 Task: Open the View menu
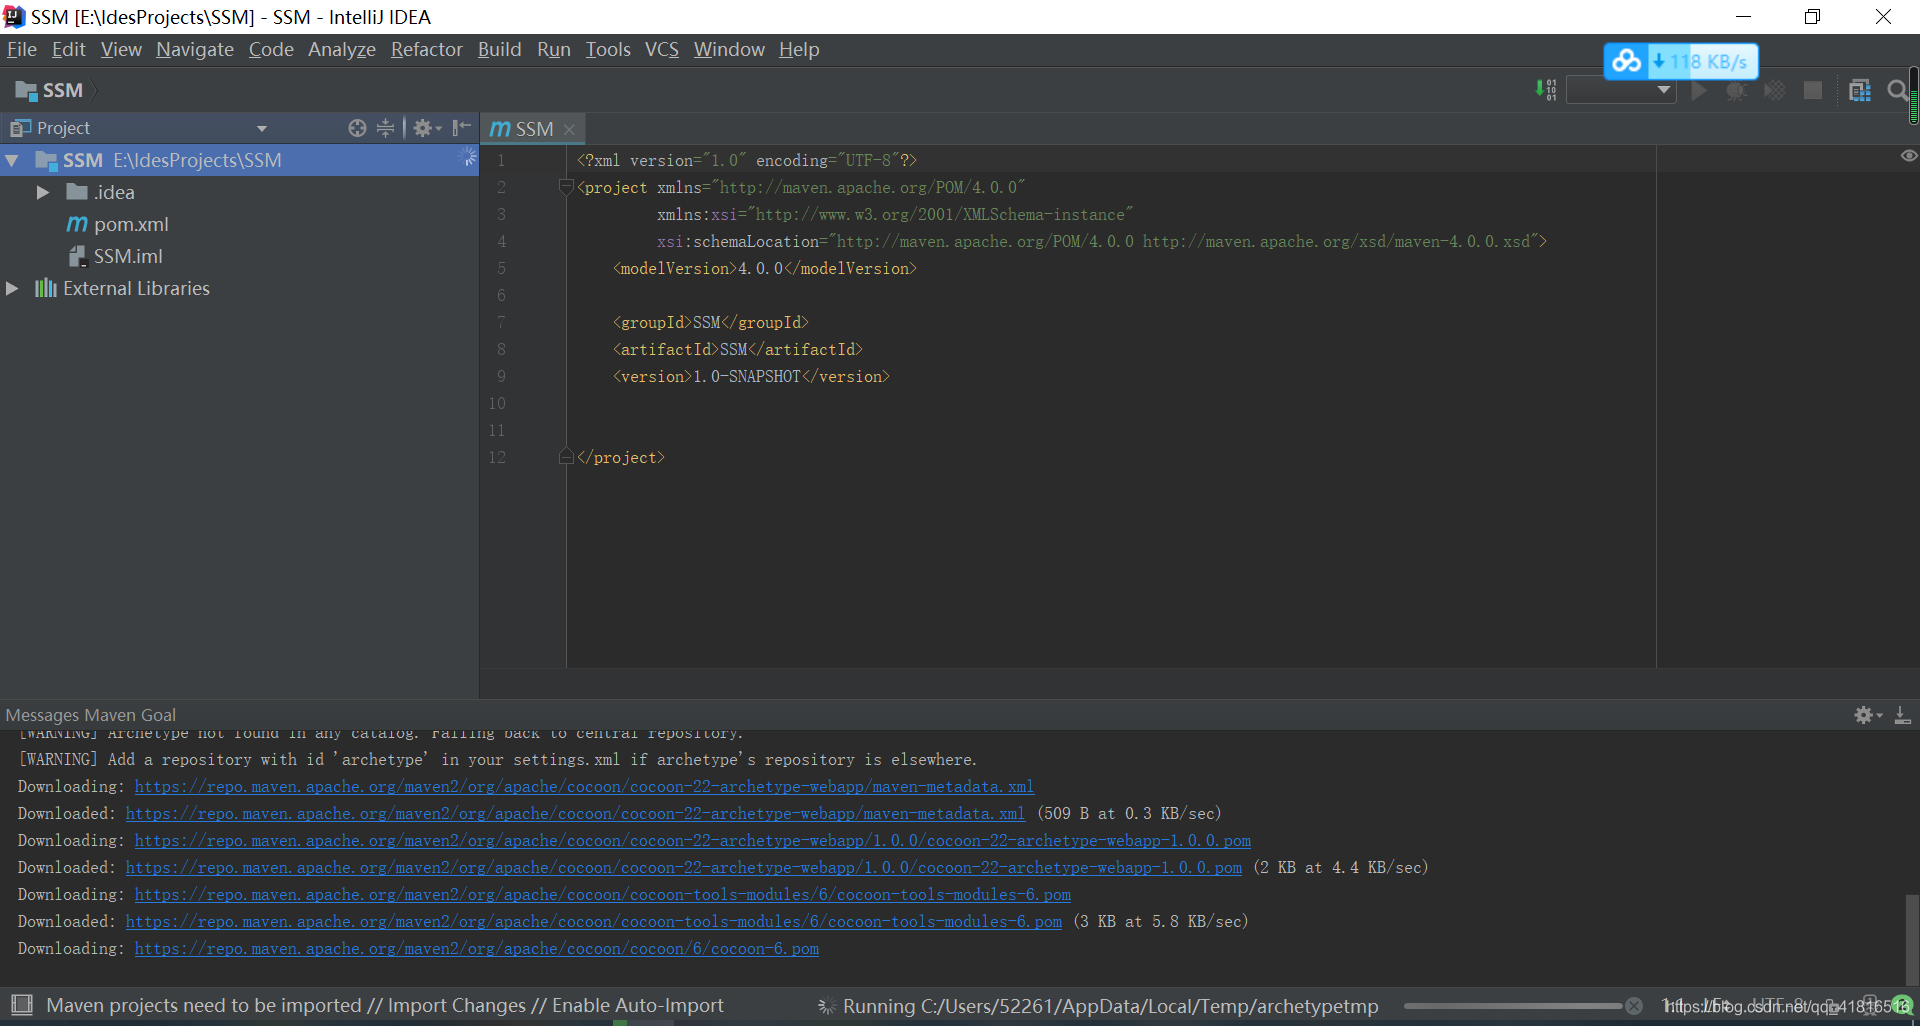coord(121,49)
